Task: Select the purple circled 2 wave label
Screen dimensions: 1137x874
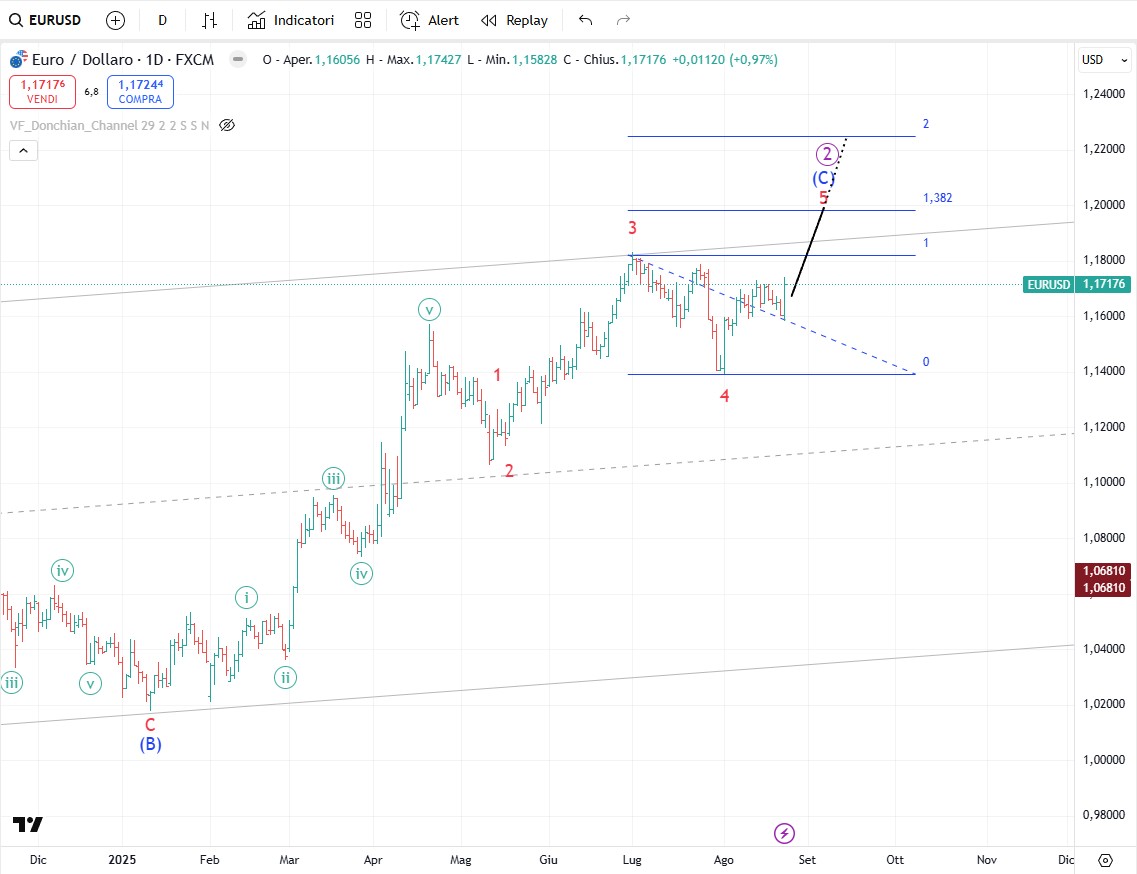Action: [827, 154]
